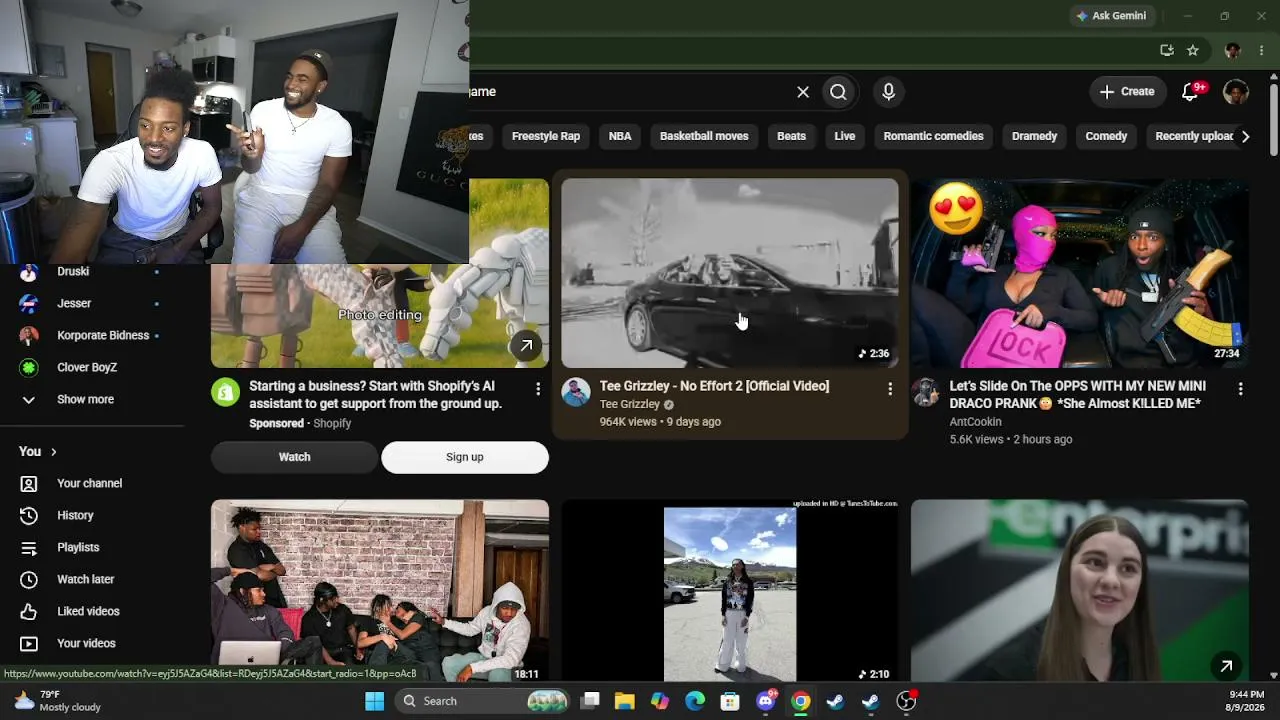
Task: Open the Let's Slide On The OPPS title
Action: click(1077, 395)
